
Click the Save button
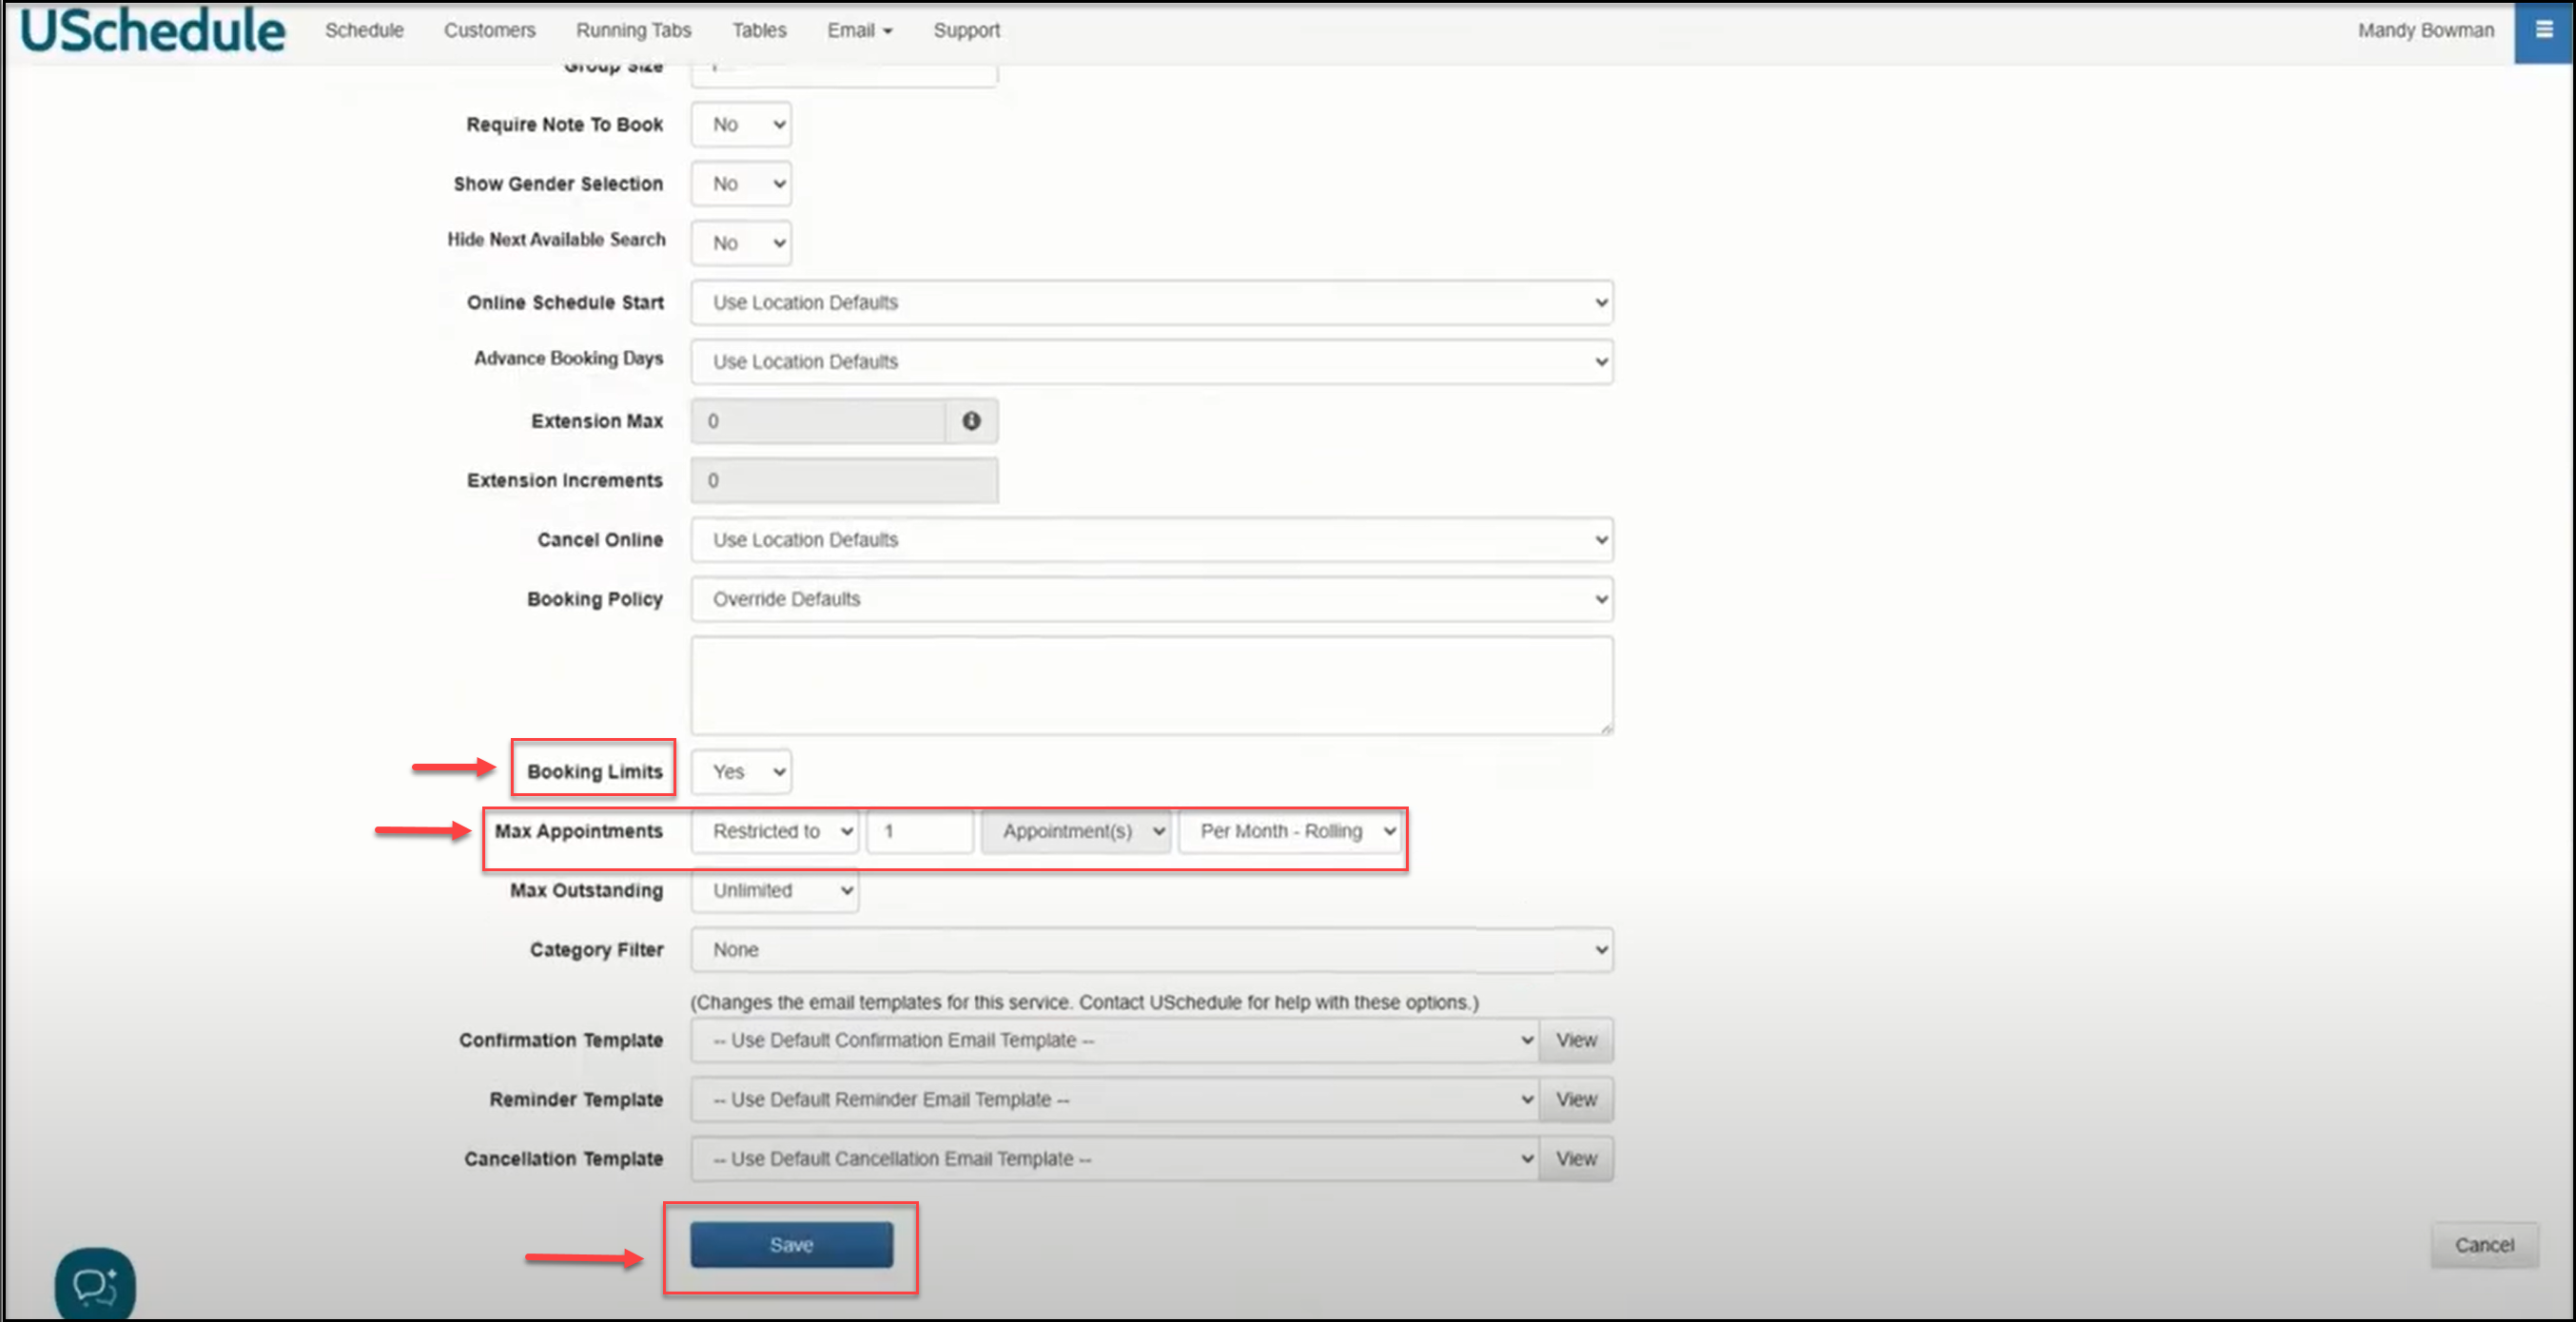click(791, 1245)
